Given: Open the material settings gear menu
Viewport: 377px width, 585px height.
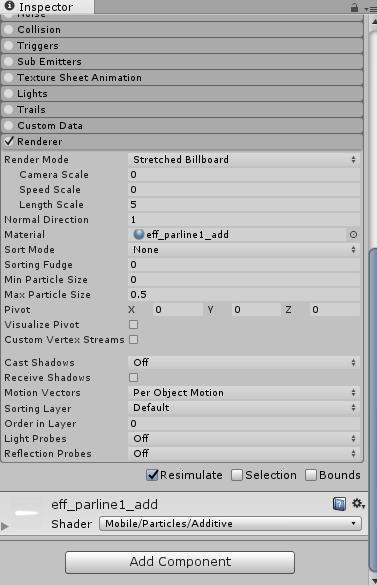Looking at the screenshot, I should pos(358,503).
